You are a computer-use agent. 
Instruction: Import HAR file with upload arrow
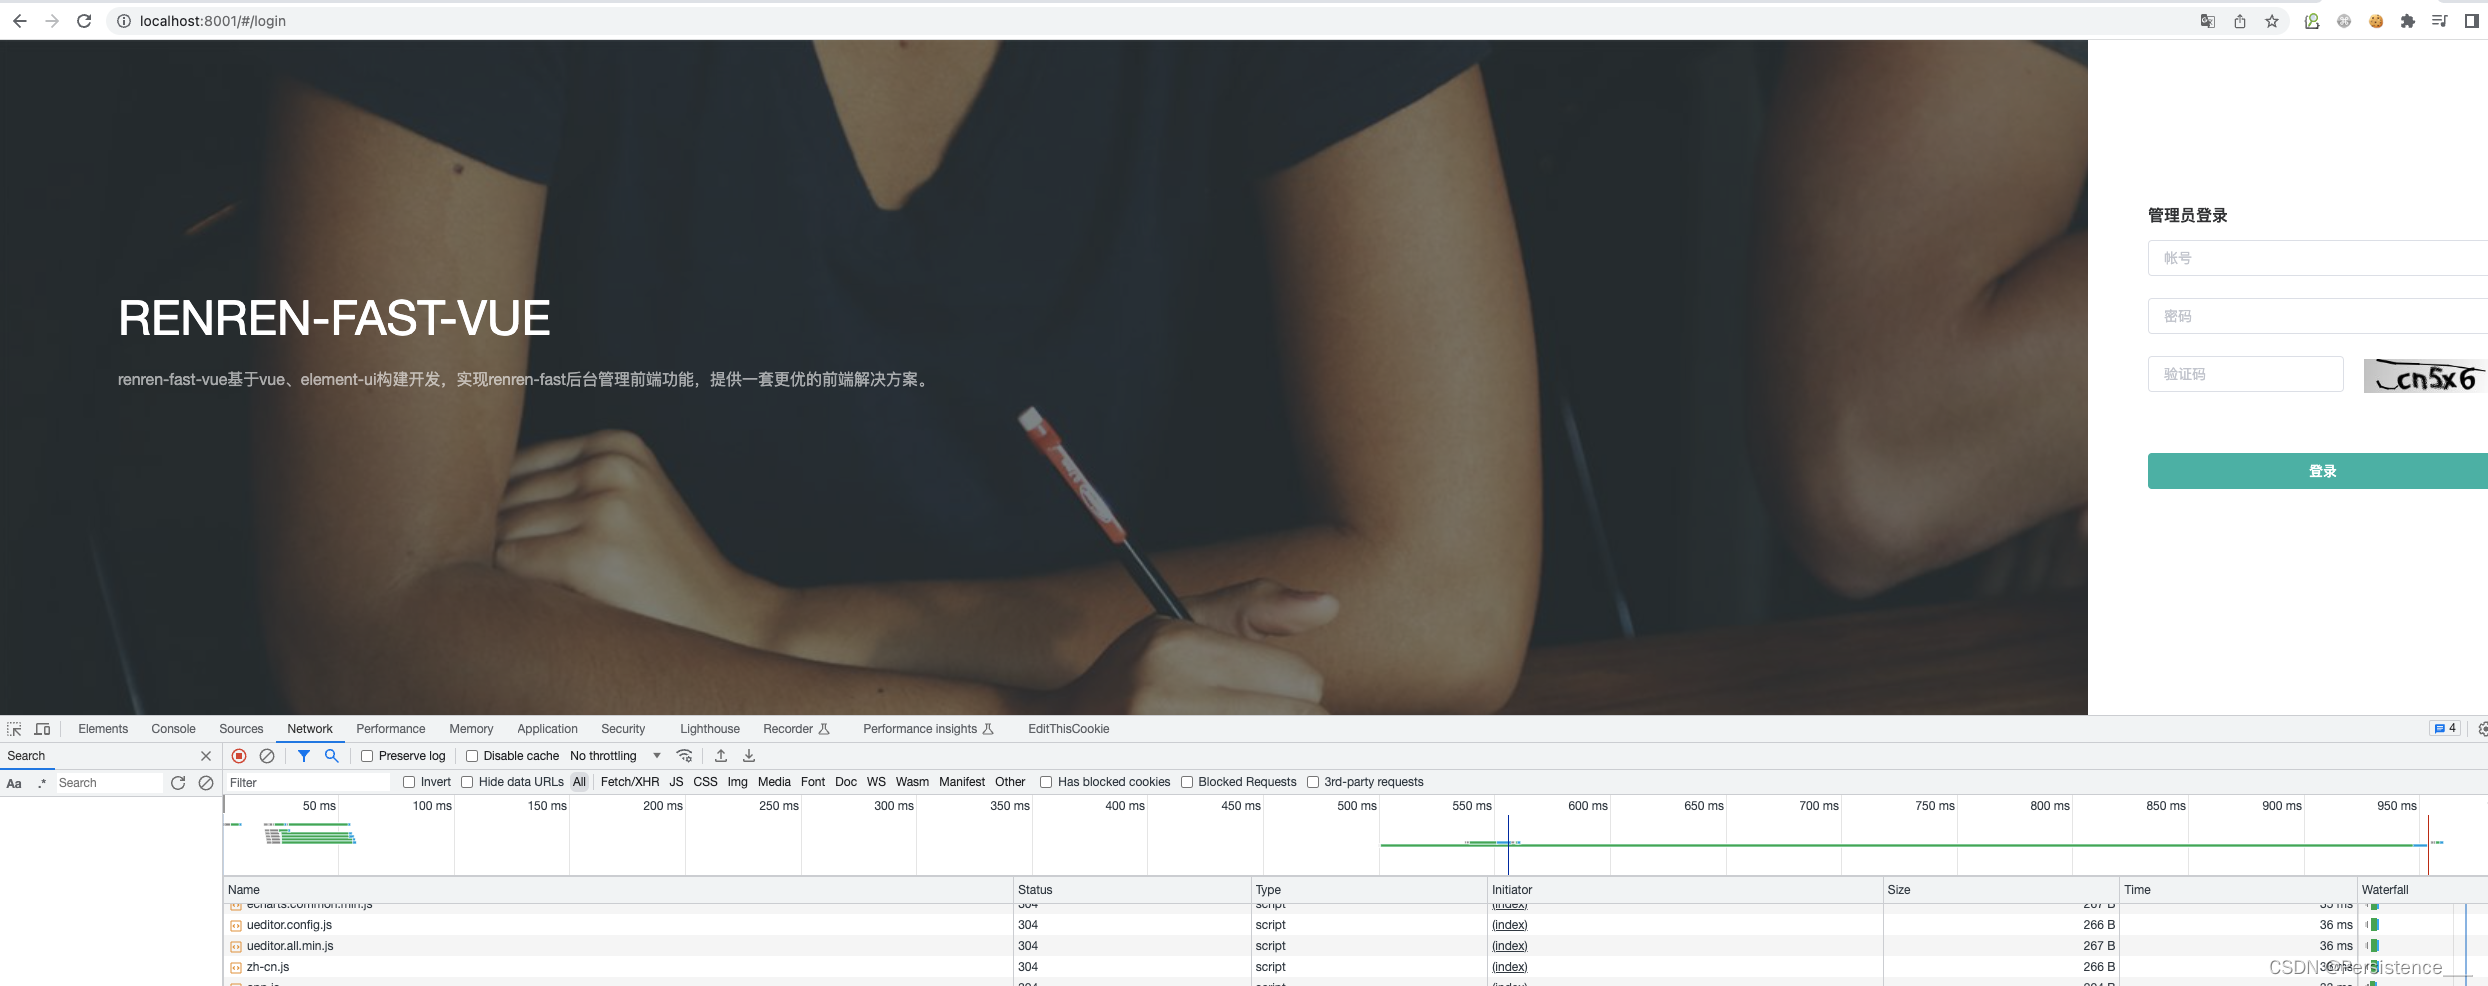click(721, 756)
